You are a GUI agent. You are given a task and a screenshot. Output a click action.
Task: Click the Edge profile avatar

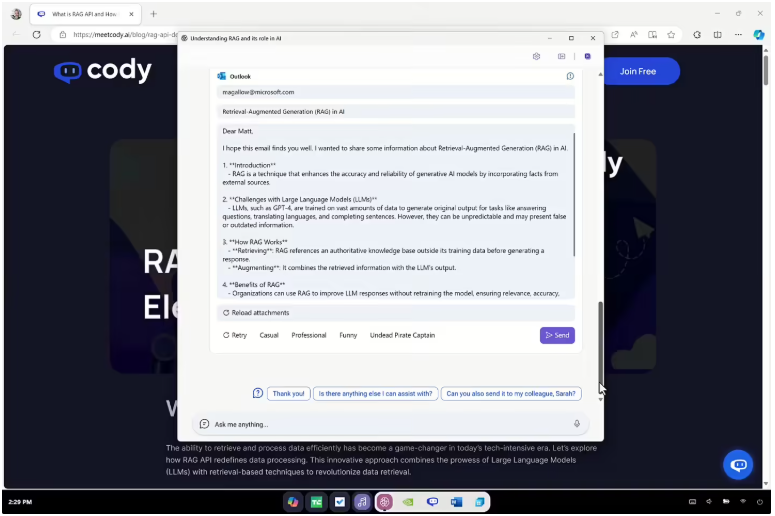(16, 14)
